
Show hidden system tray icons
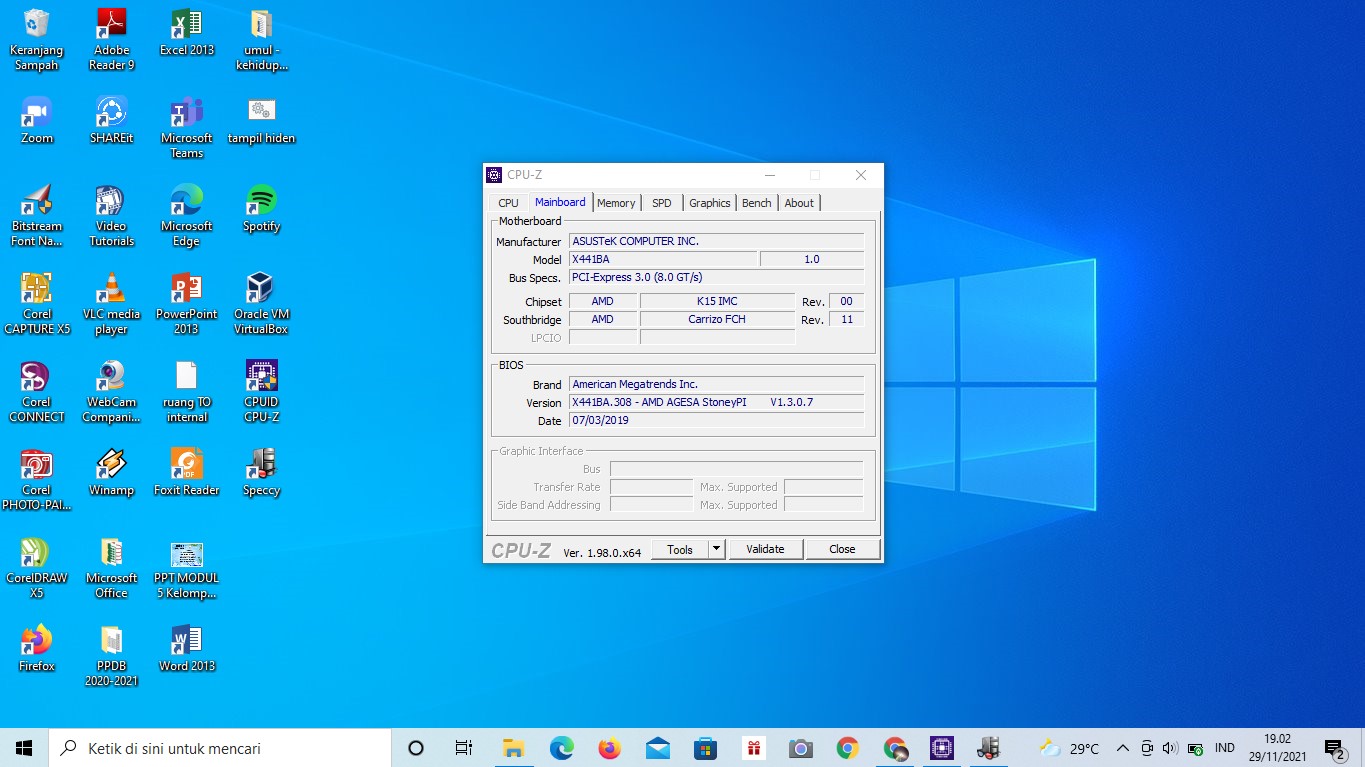point(1122,748)
